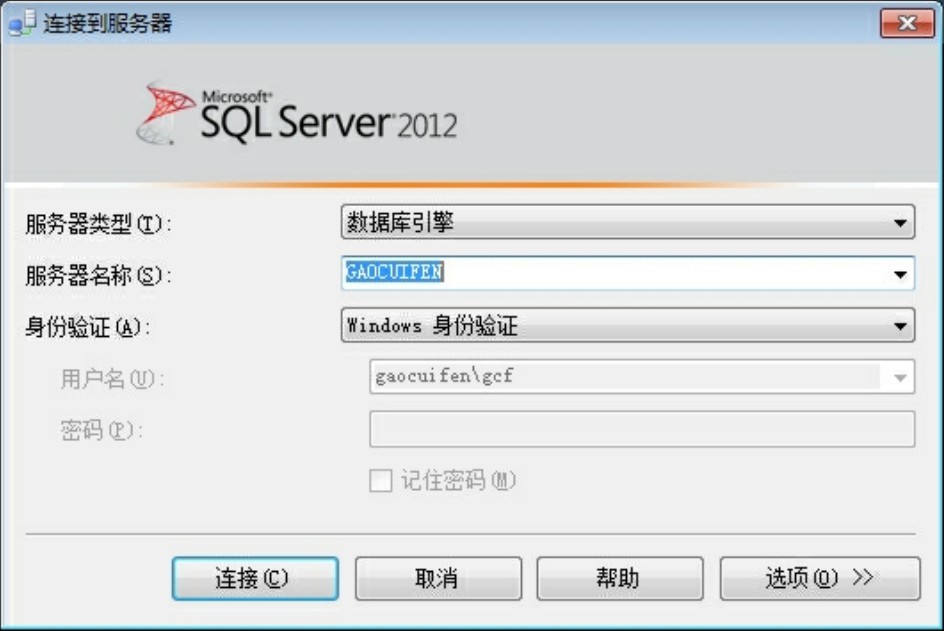Open the 服务器名称 dropdown arrow
The width and height of the screenshot is (944, 631).
click(x=900, y=274)
